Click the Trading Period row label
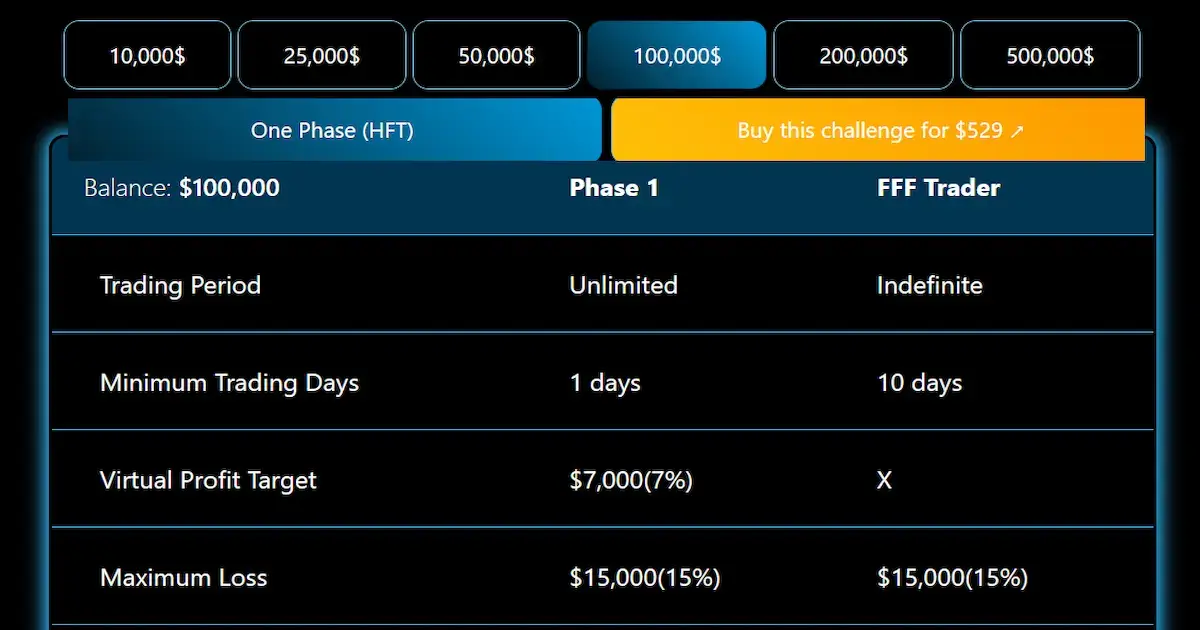Viewport: 1200px width, 630px height. [180, 285]
